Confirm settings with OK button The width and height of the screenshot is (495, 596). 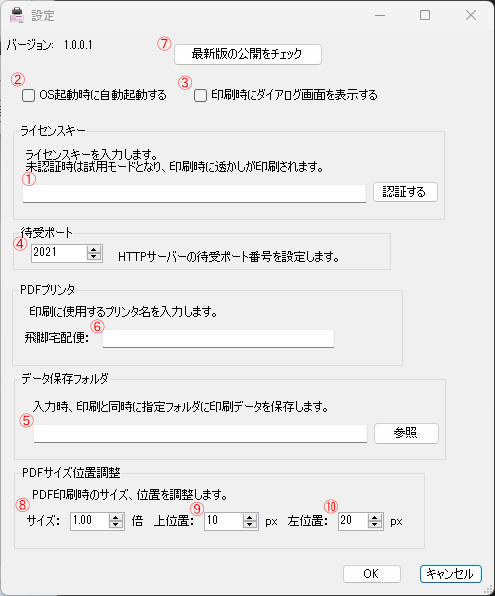click(371, 574)
